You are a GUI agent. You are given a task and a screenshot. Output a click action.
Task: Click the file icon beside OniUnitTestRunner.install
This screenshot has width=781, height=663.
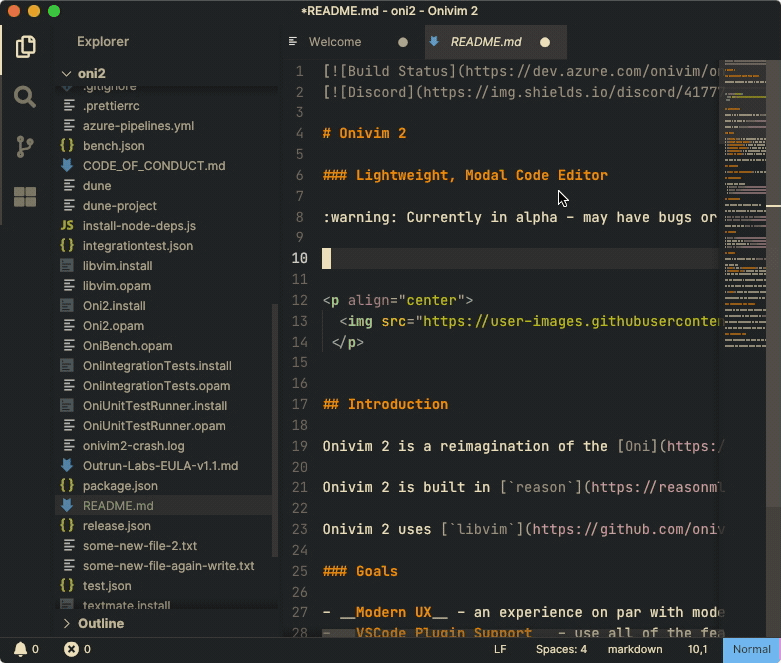tap(67, 405)
